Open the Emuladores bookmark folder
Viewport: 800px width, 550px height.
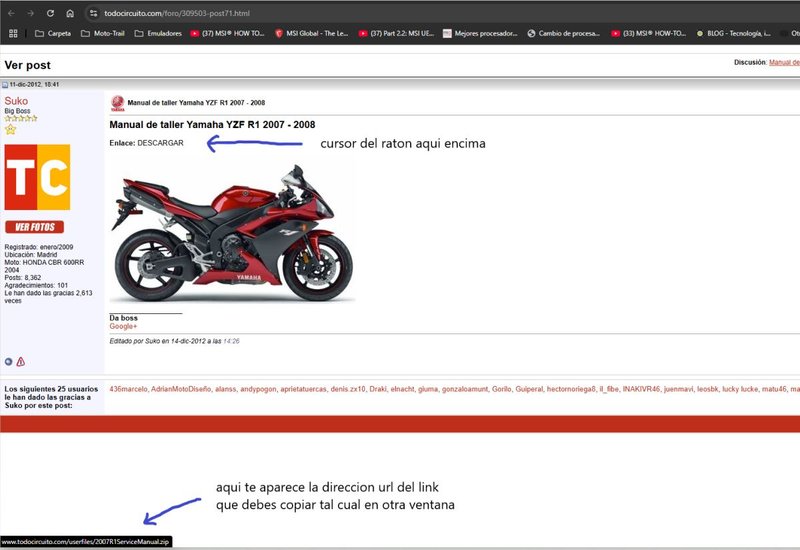(158, 33)
